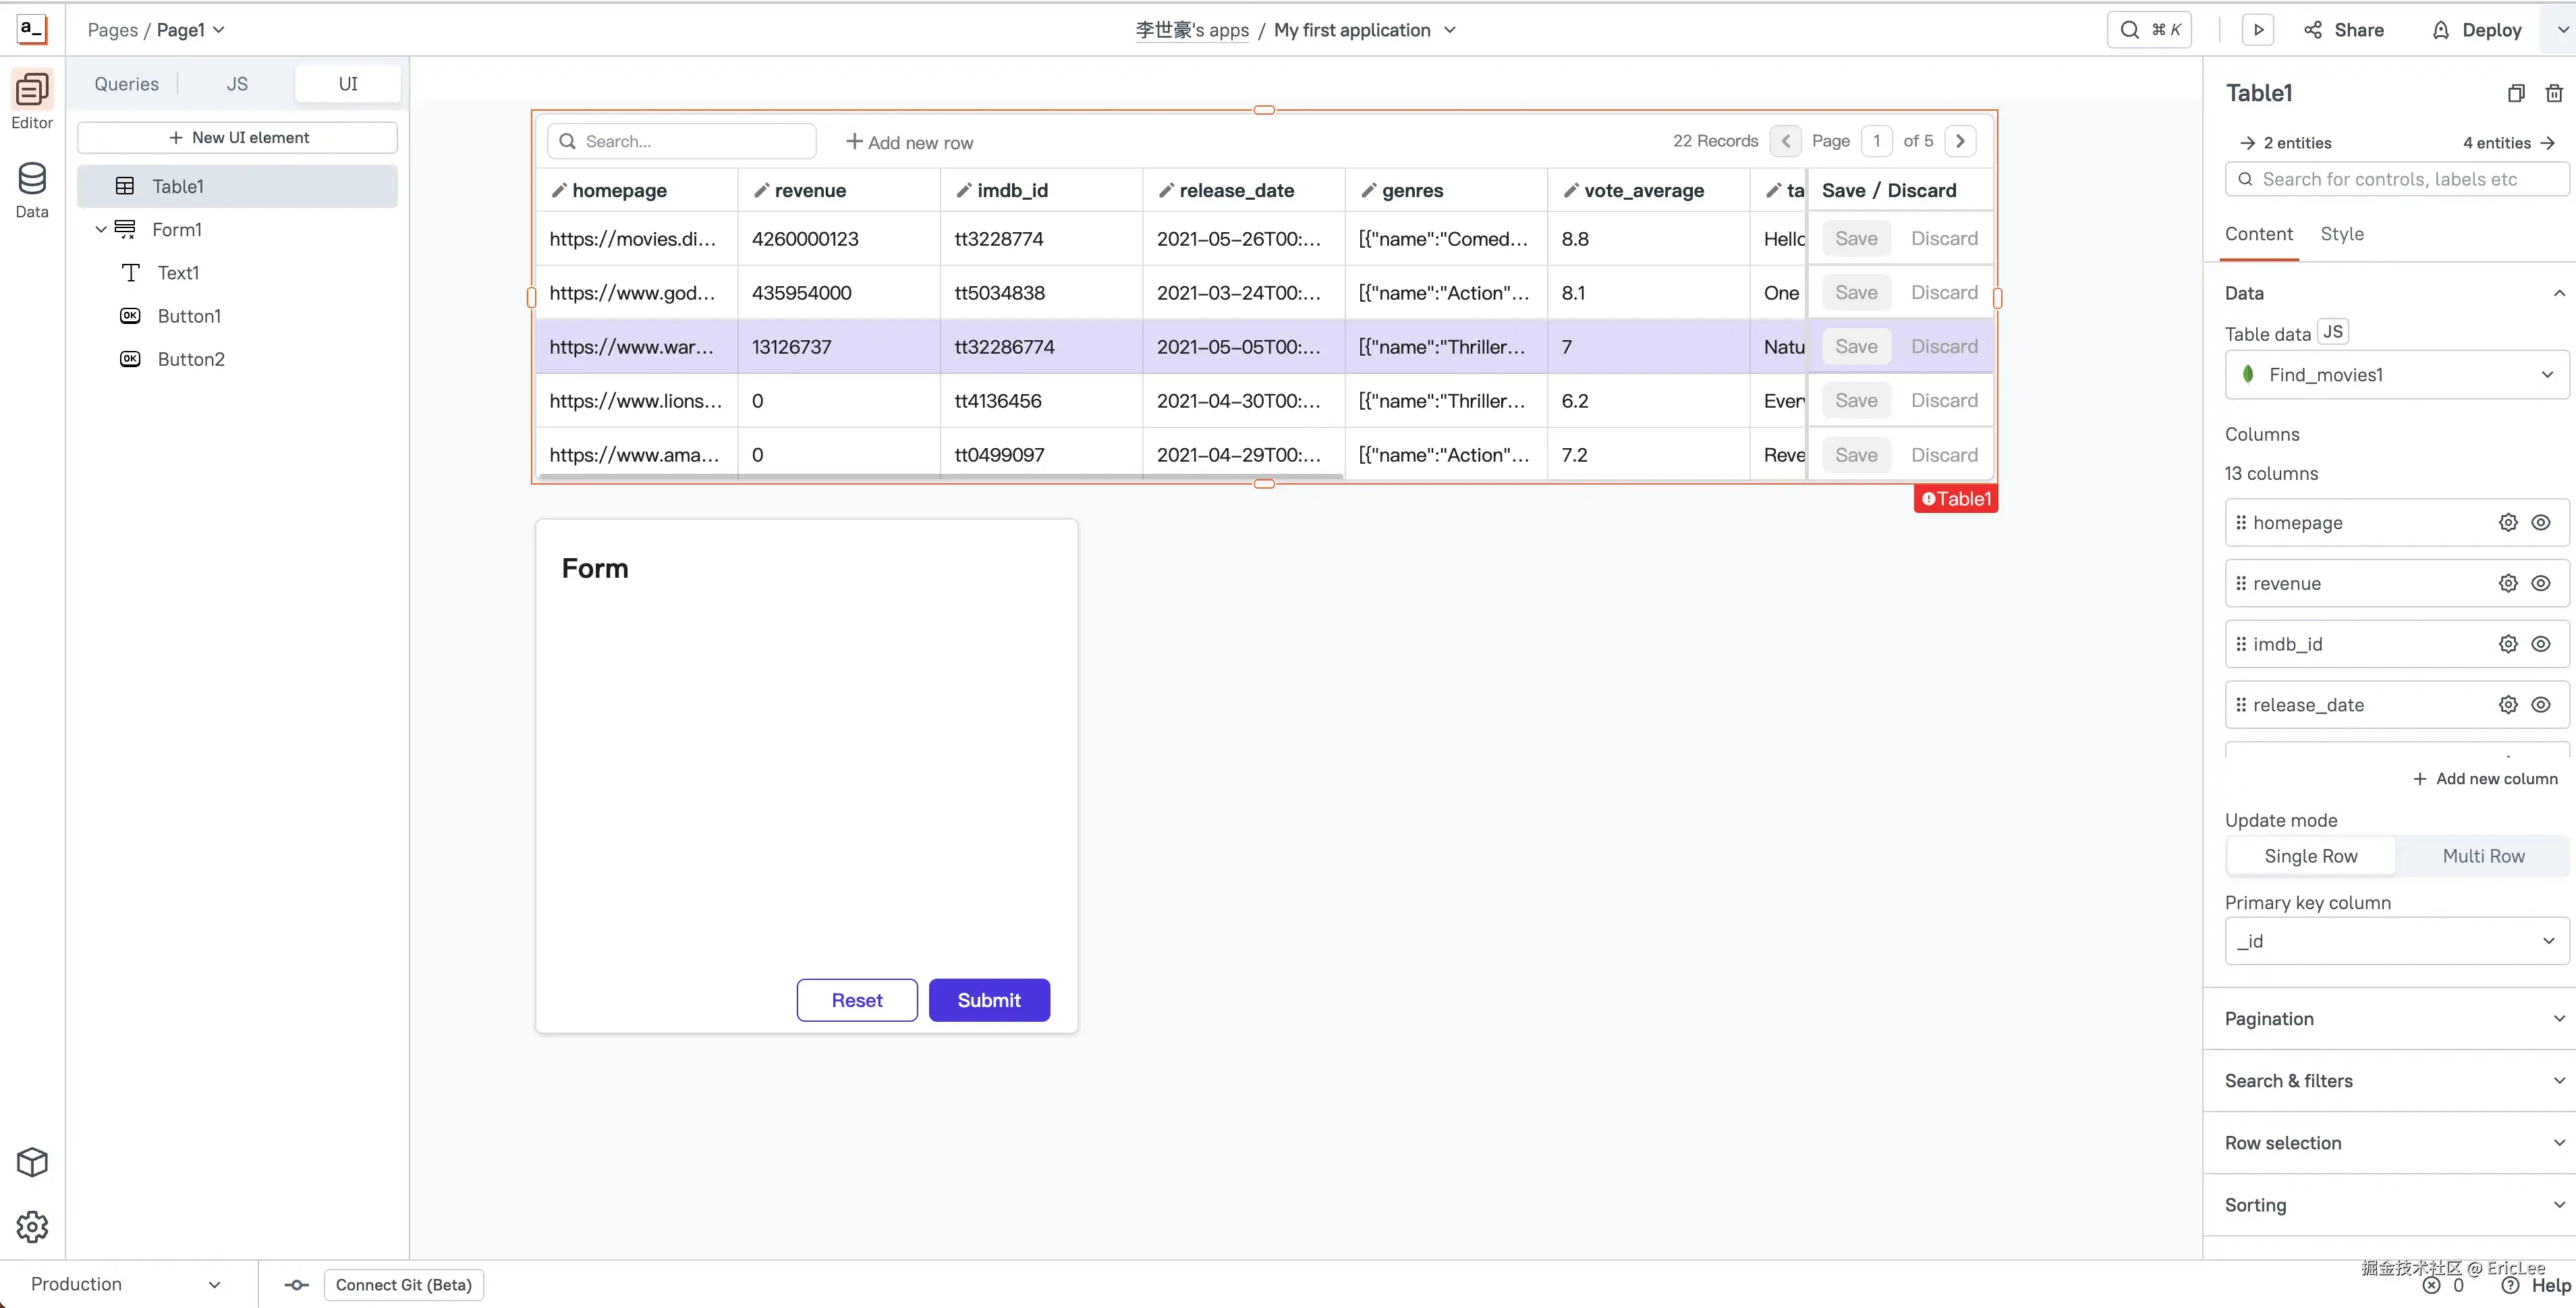2576x1308 pixels.
Task: Toggle homepage column visibility with the eye icon
Action: (2540, 523)
